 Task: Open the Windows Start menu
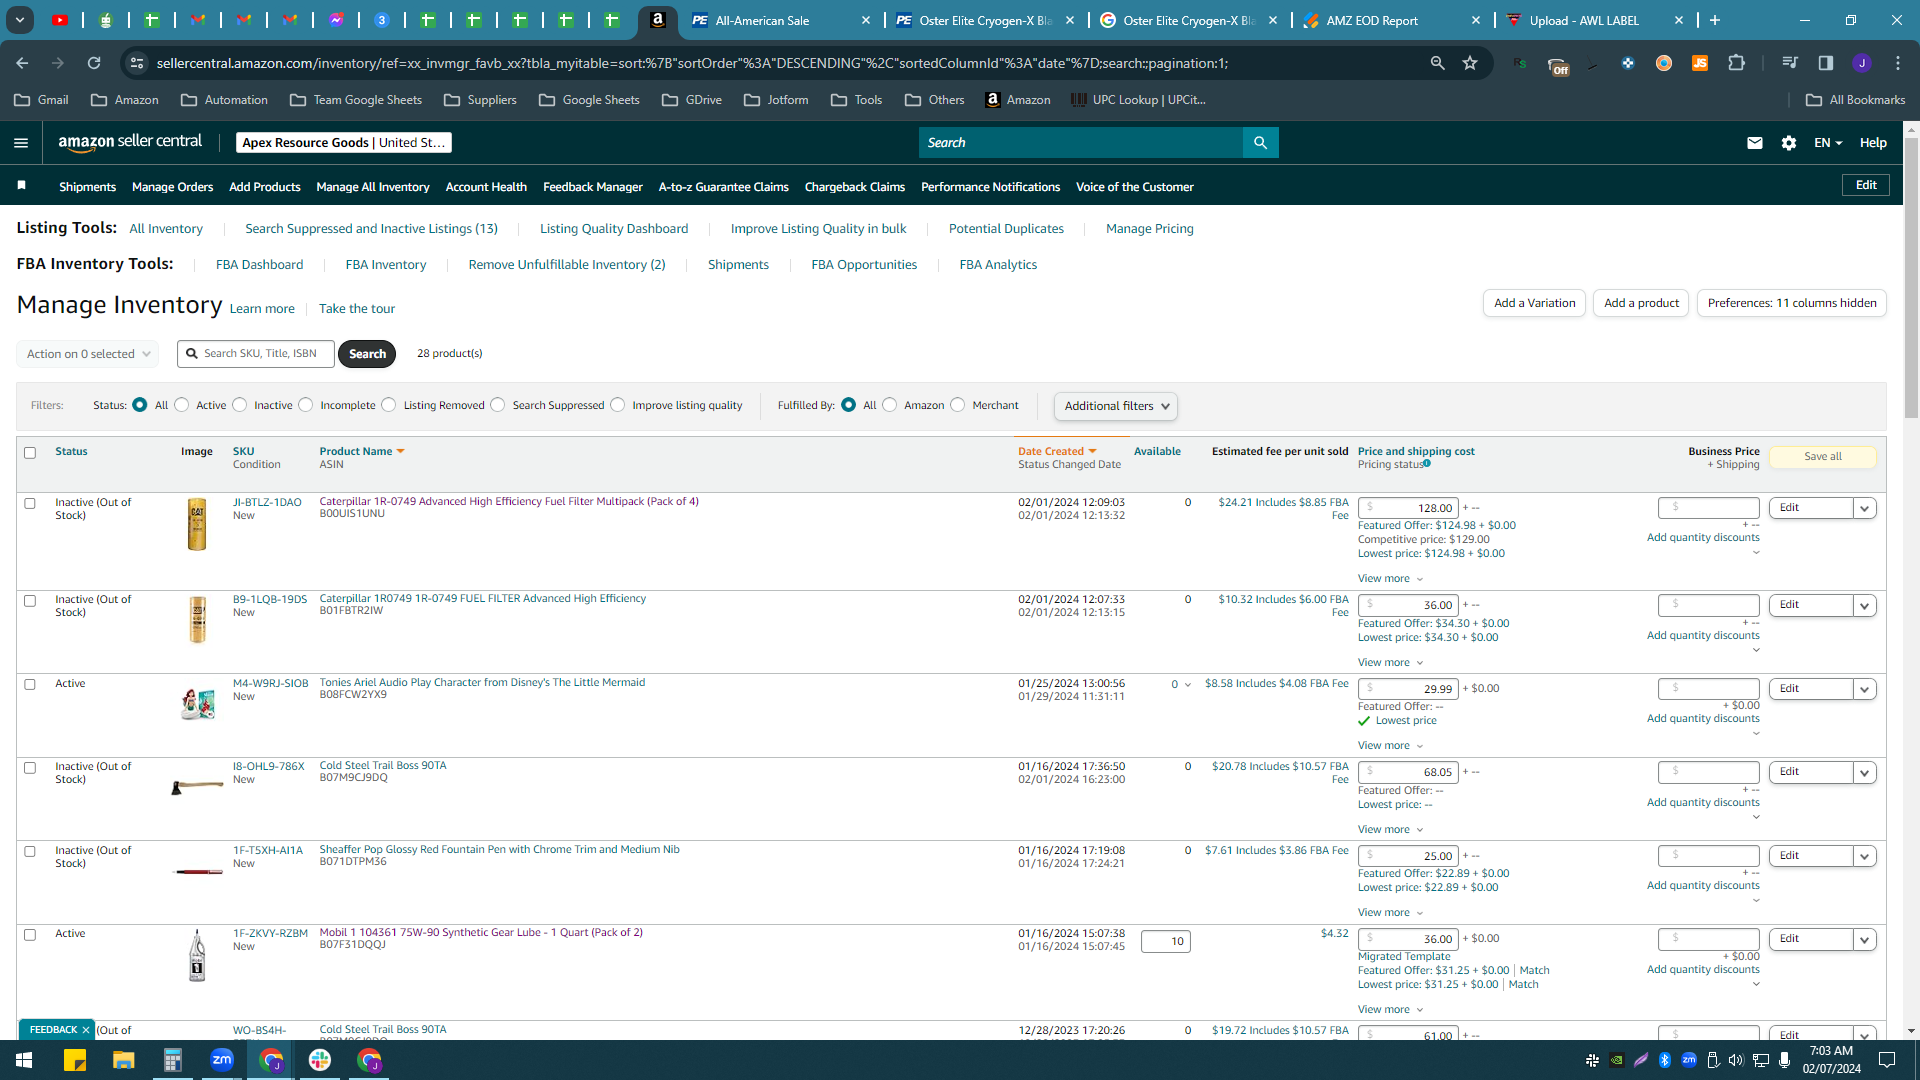point(24,1060)
